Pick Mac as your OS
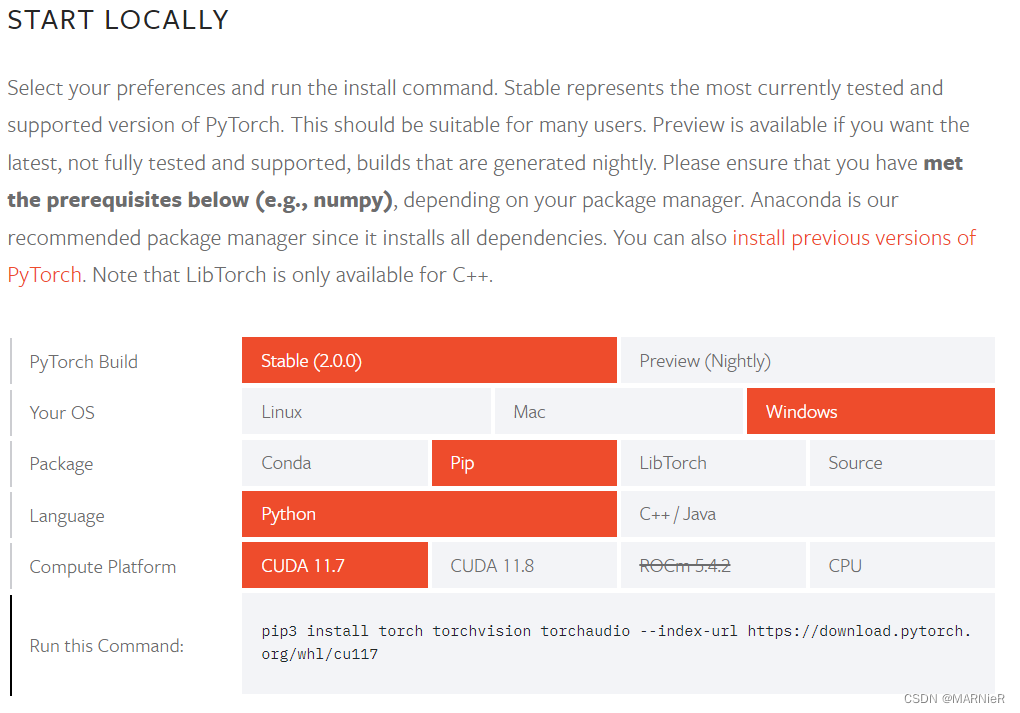 point(618,412)
